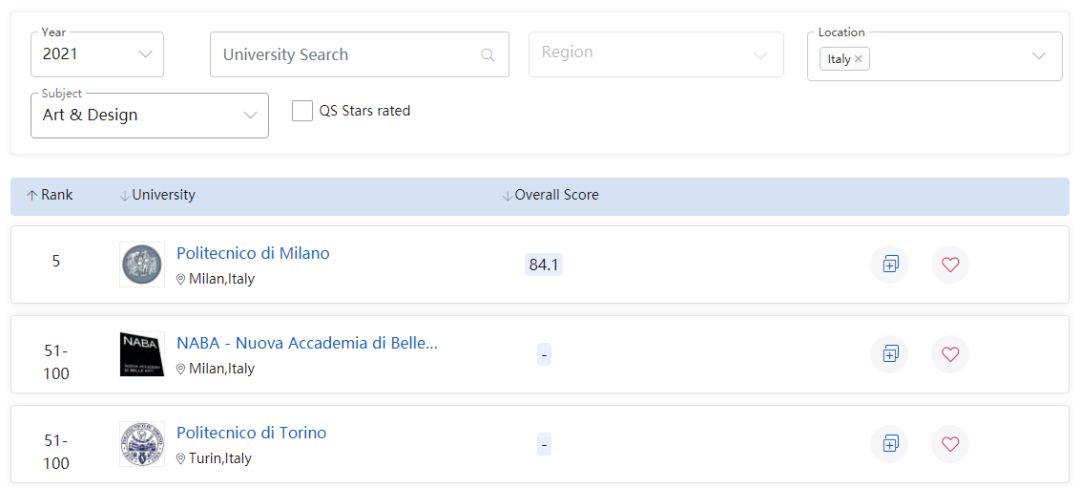The height and width of the screenshot is (488, 1080).
Task: Add Politecnico di Milano to compare
Action: [x=889, y=264]
